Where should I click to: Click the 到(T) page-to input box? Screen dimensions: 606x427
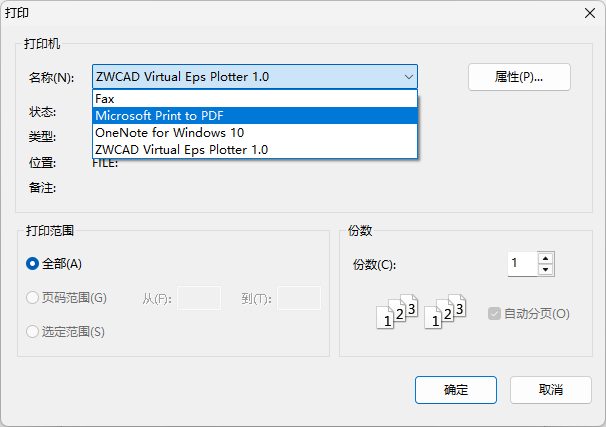click(x=298, y=298)
